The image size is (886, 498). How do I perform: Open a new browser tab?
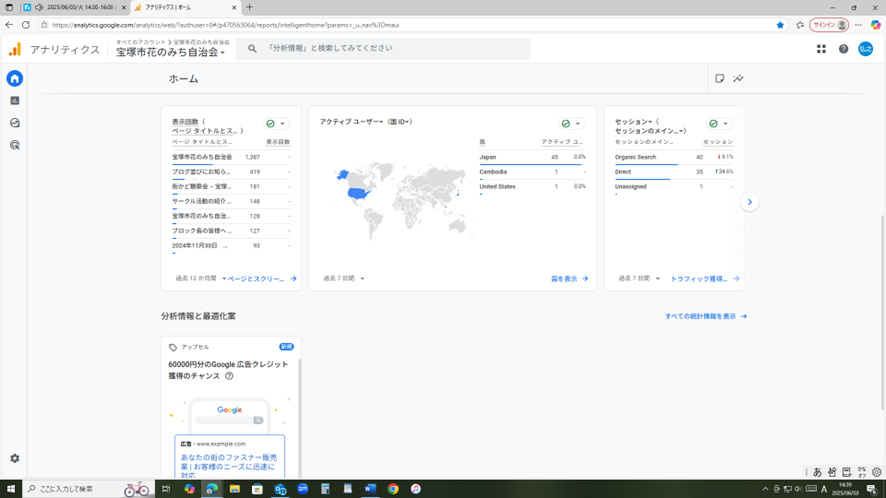click(249, 7)
